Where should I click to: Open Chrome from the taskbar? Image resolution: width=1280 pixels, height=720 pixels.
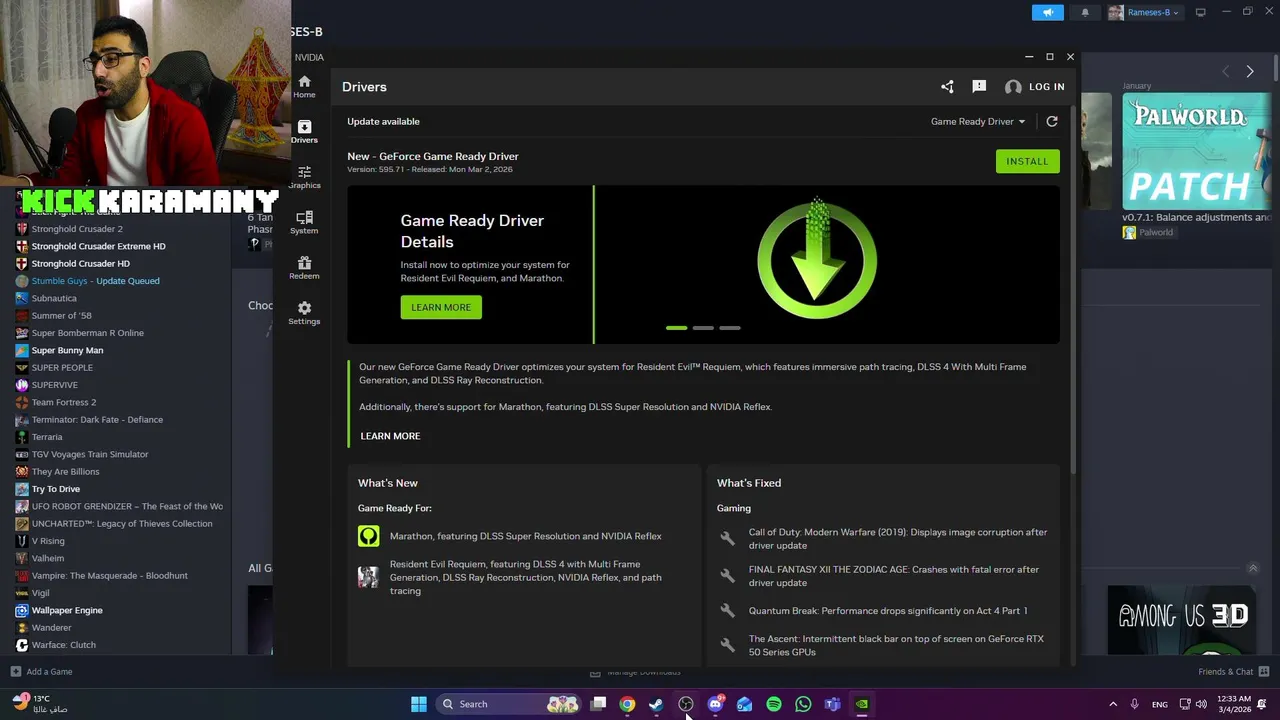627,704
